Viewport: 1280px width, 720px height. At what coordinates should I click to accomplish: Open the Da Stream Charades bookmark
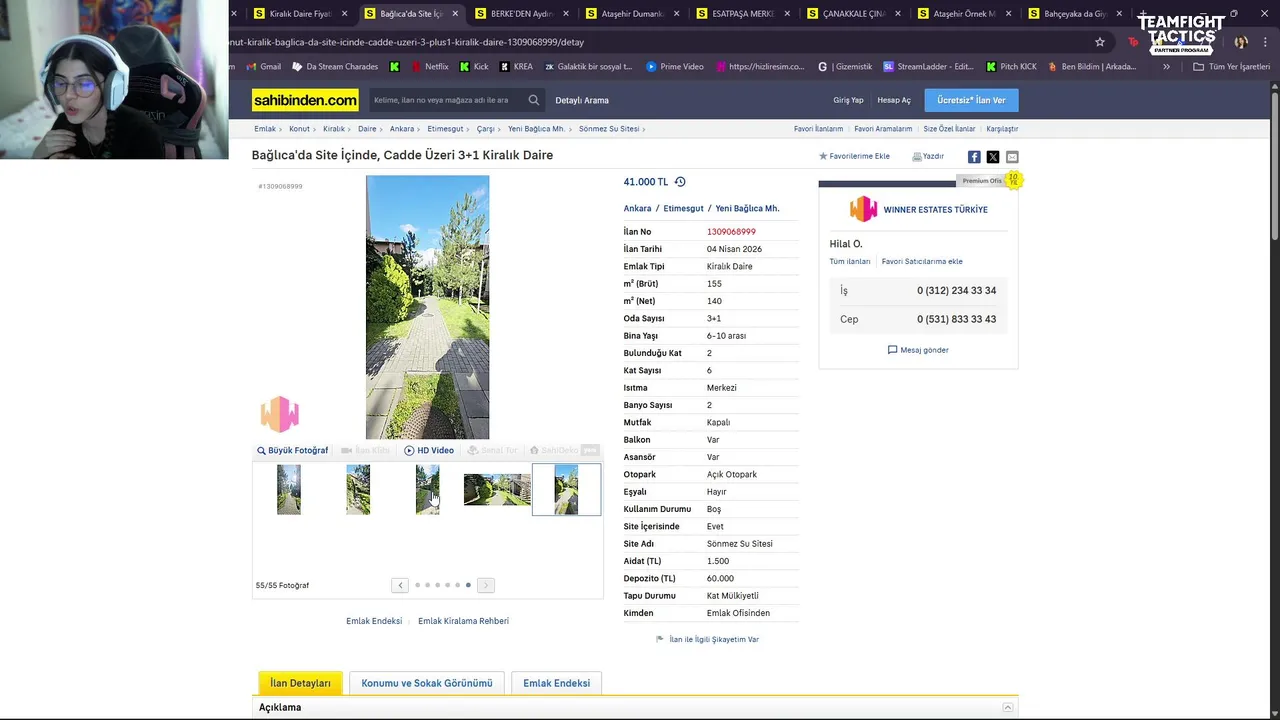pyautogui.click(x=335, y=67)
